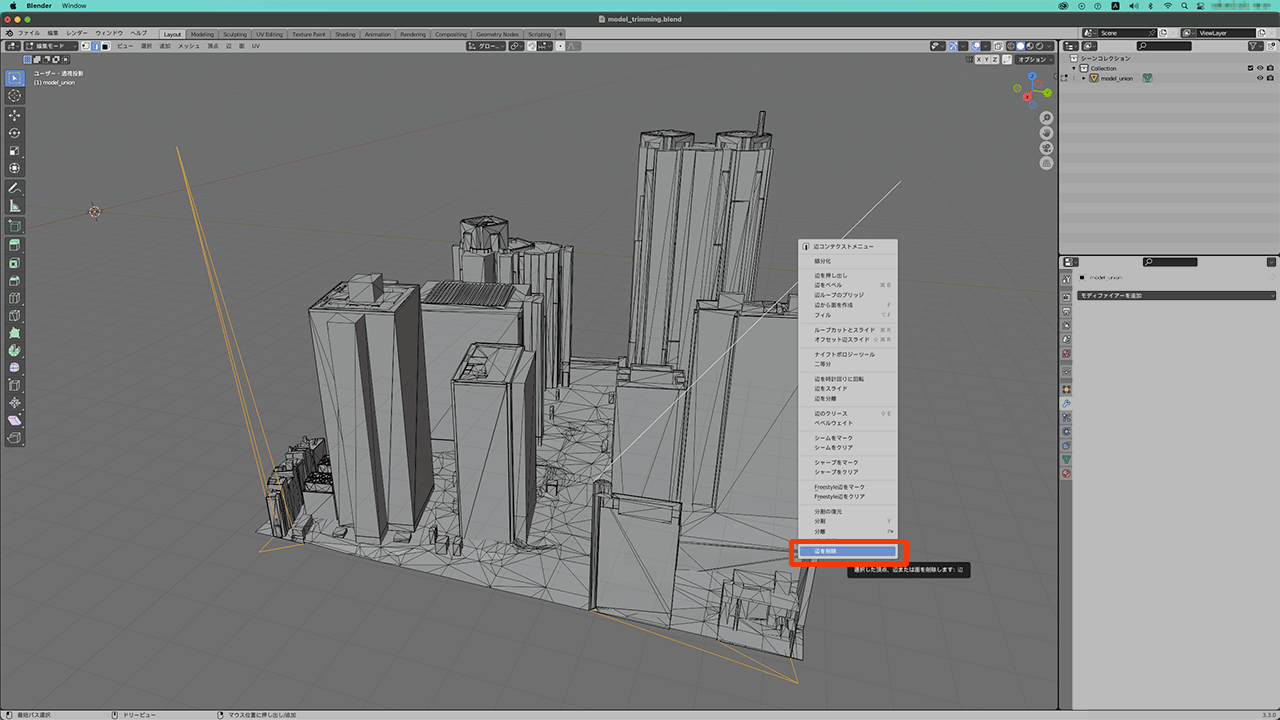Select the Scale tool

point(15,151)
